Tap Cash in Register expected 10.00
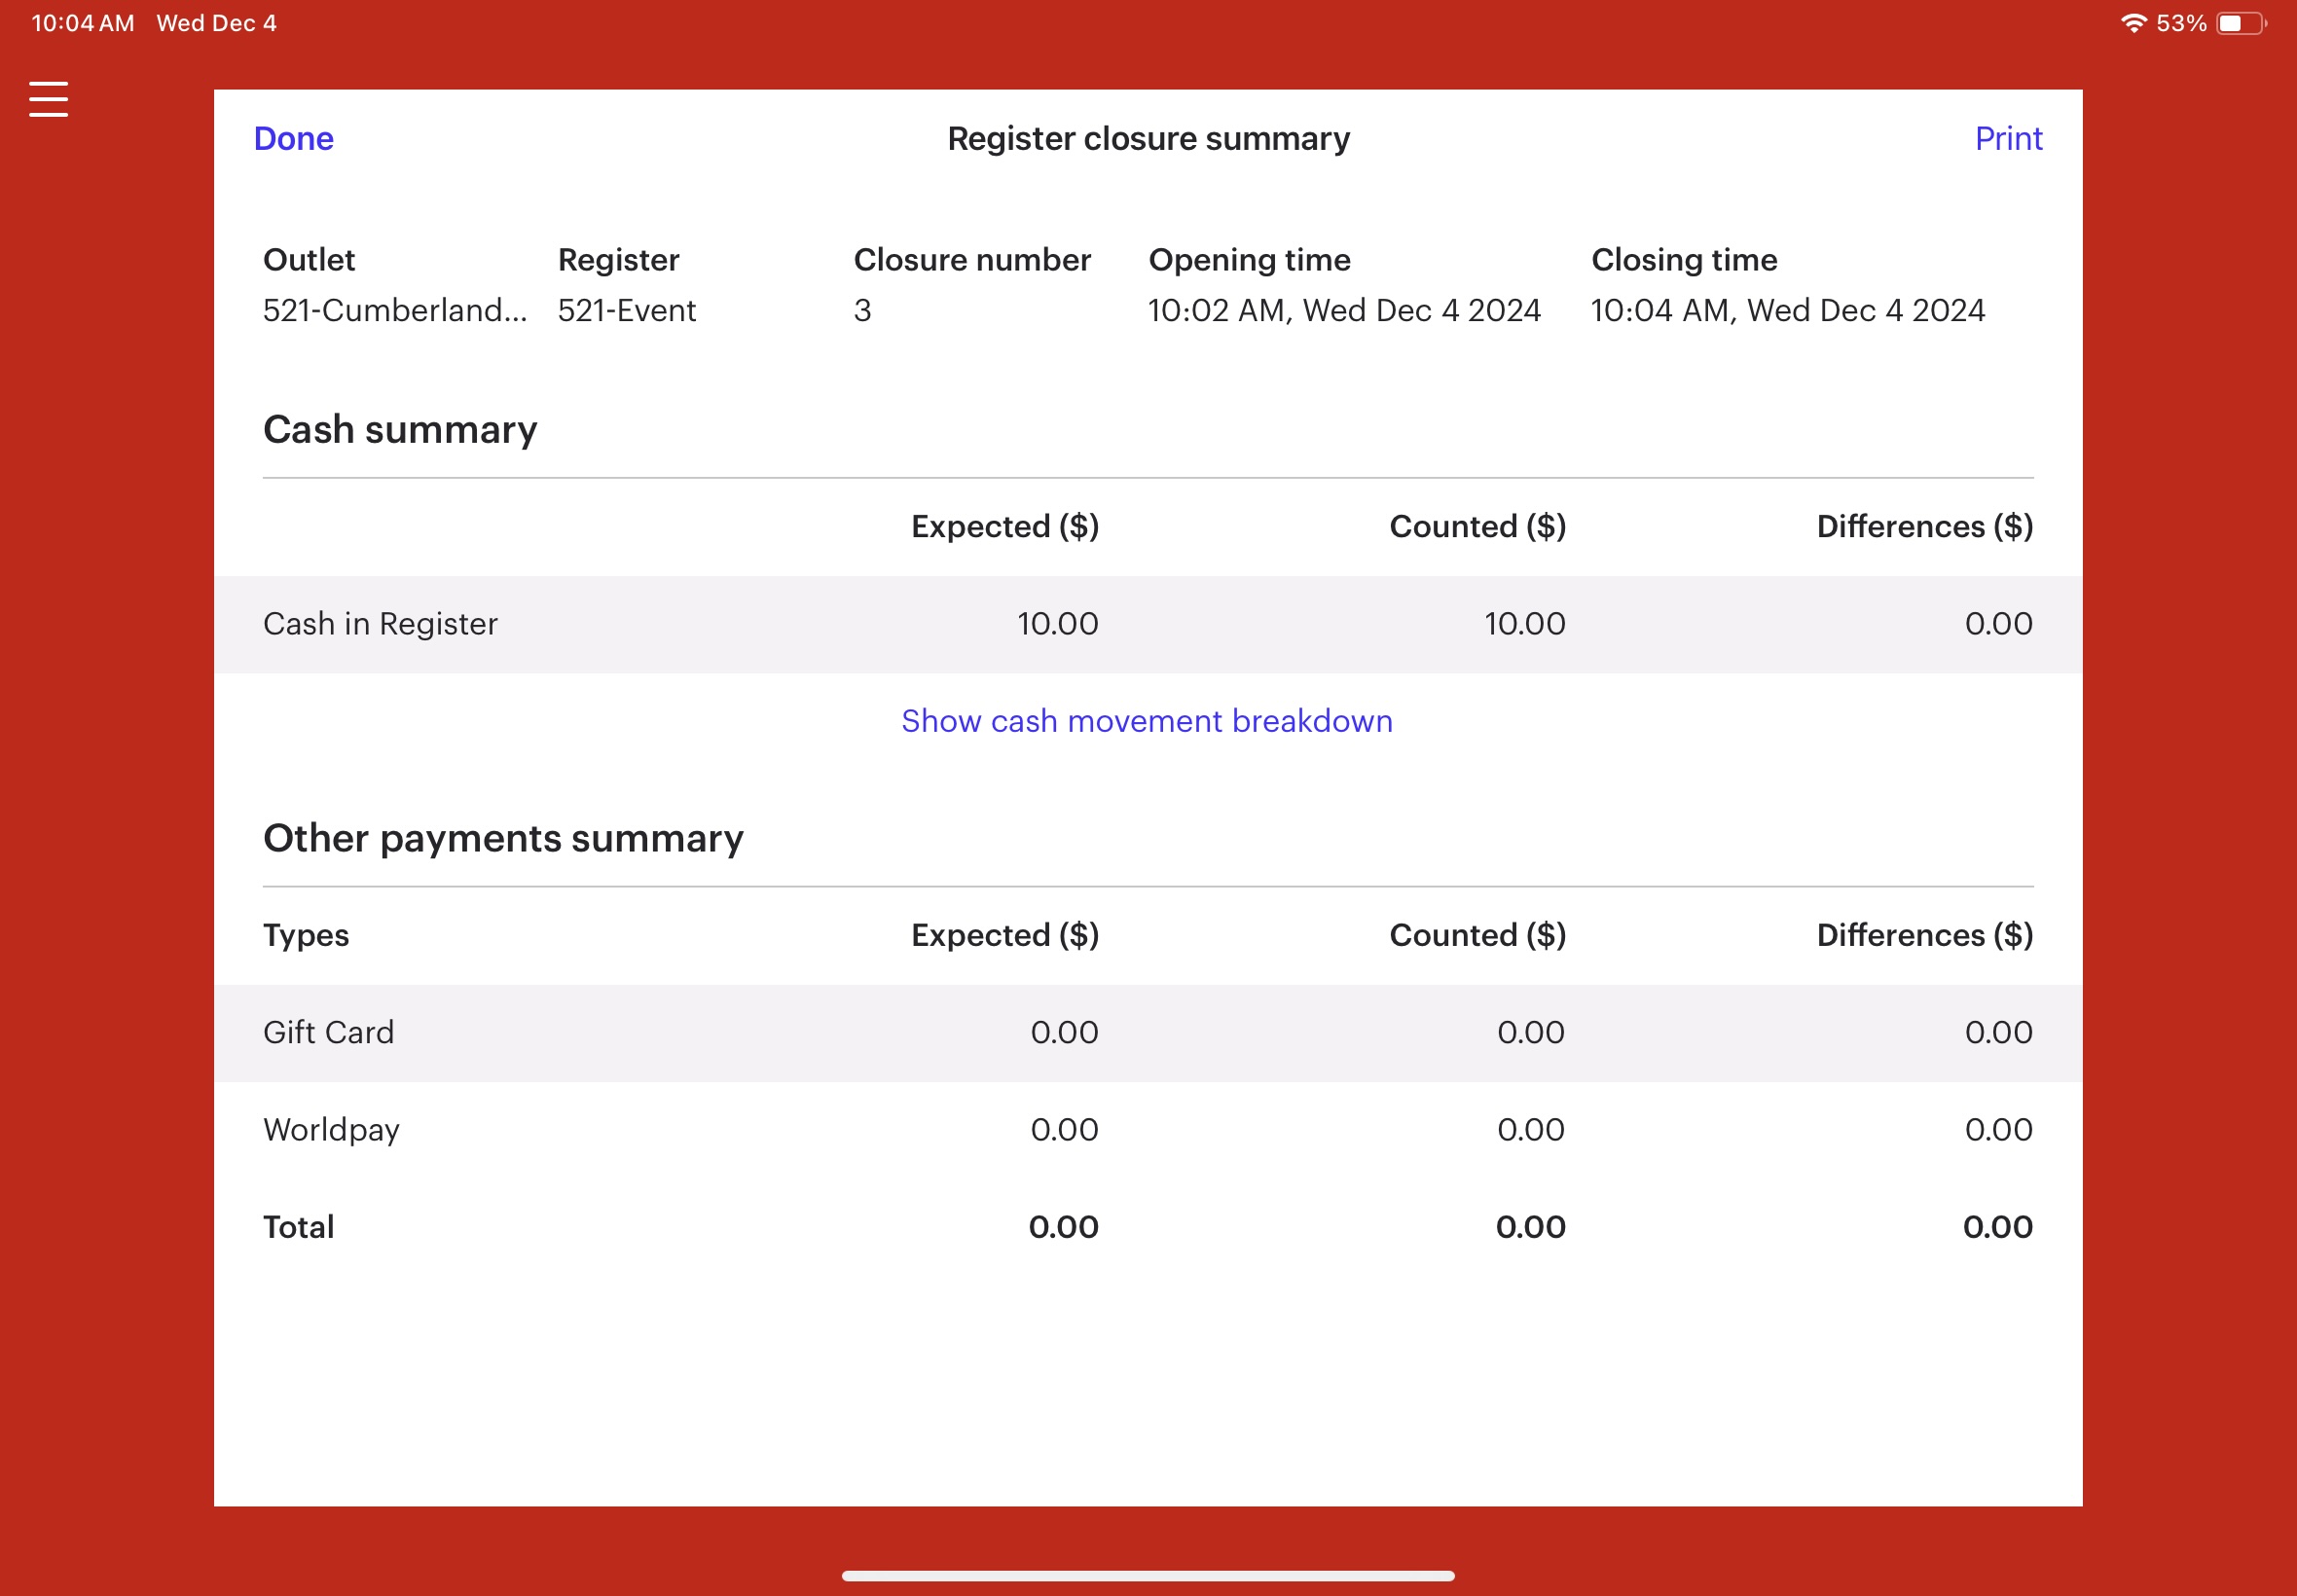Screen dimensions: 2297x1596 pos(1058,624)
